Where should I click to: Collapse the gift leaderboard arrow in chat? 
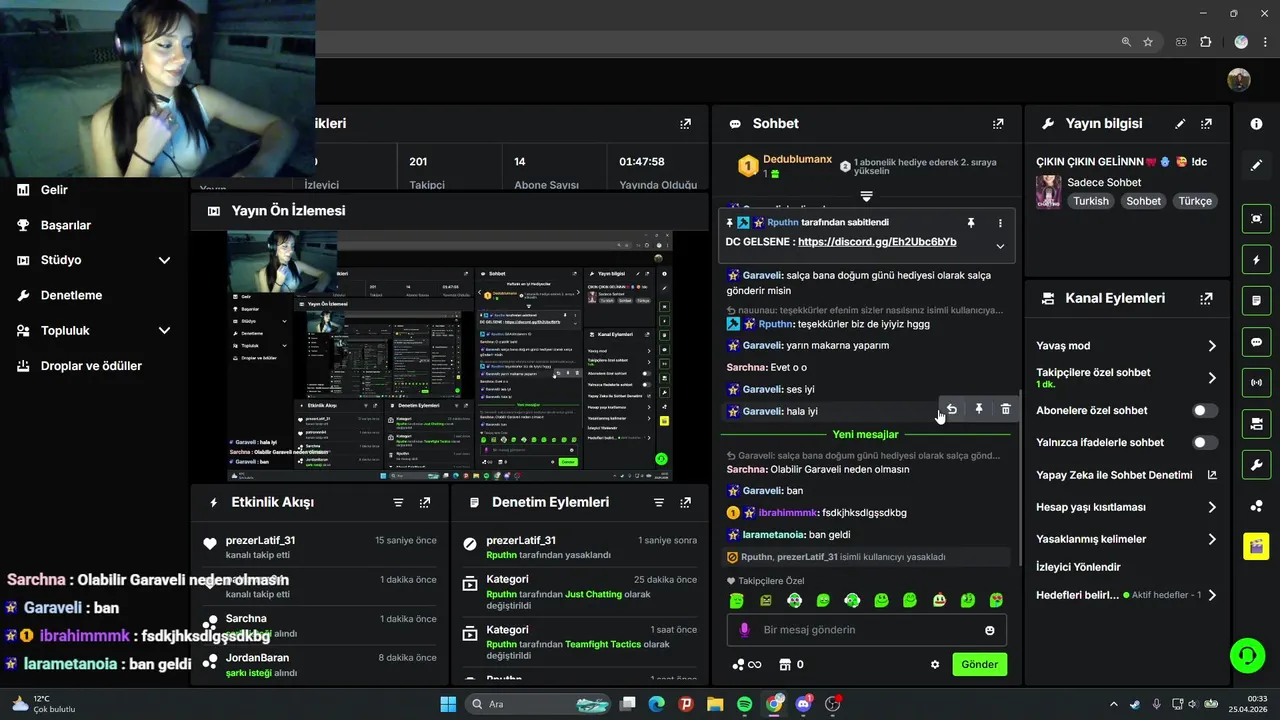[x=867, y=196]
